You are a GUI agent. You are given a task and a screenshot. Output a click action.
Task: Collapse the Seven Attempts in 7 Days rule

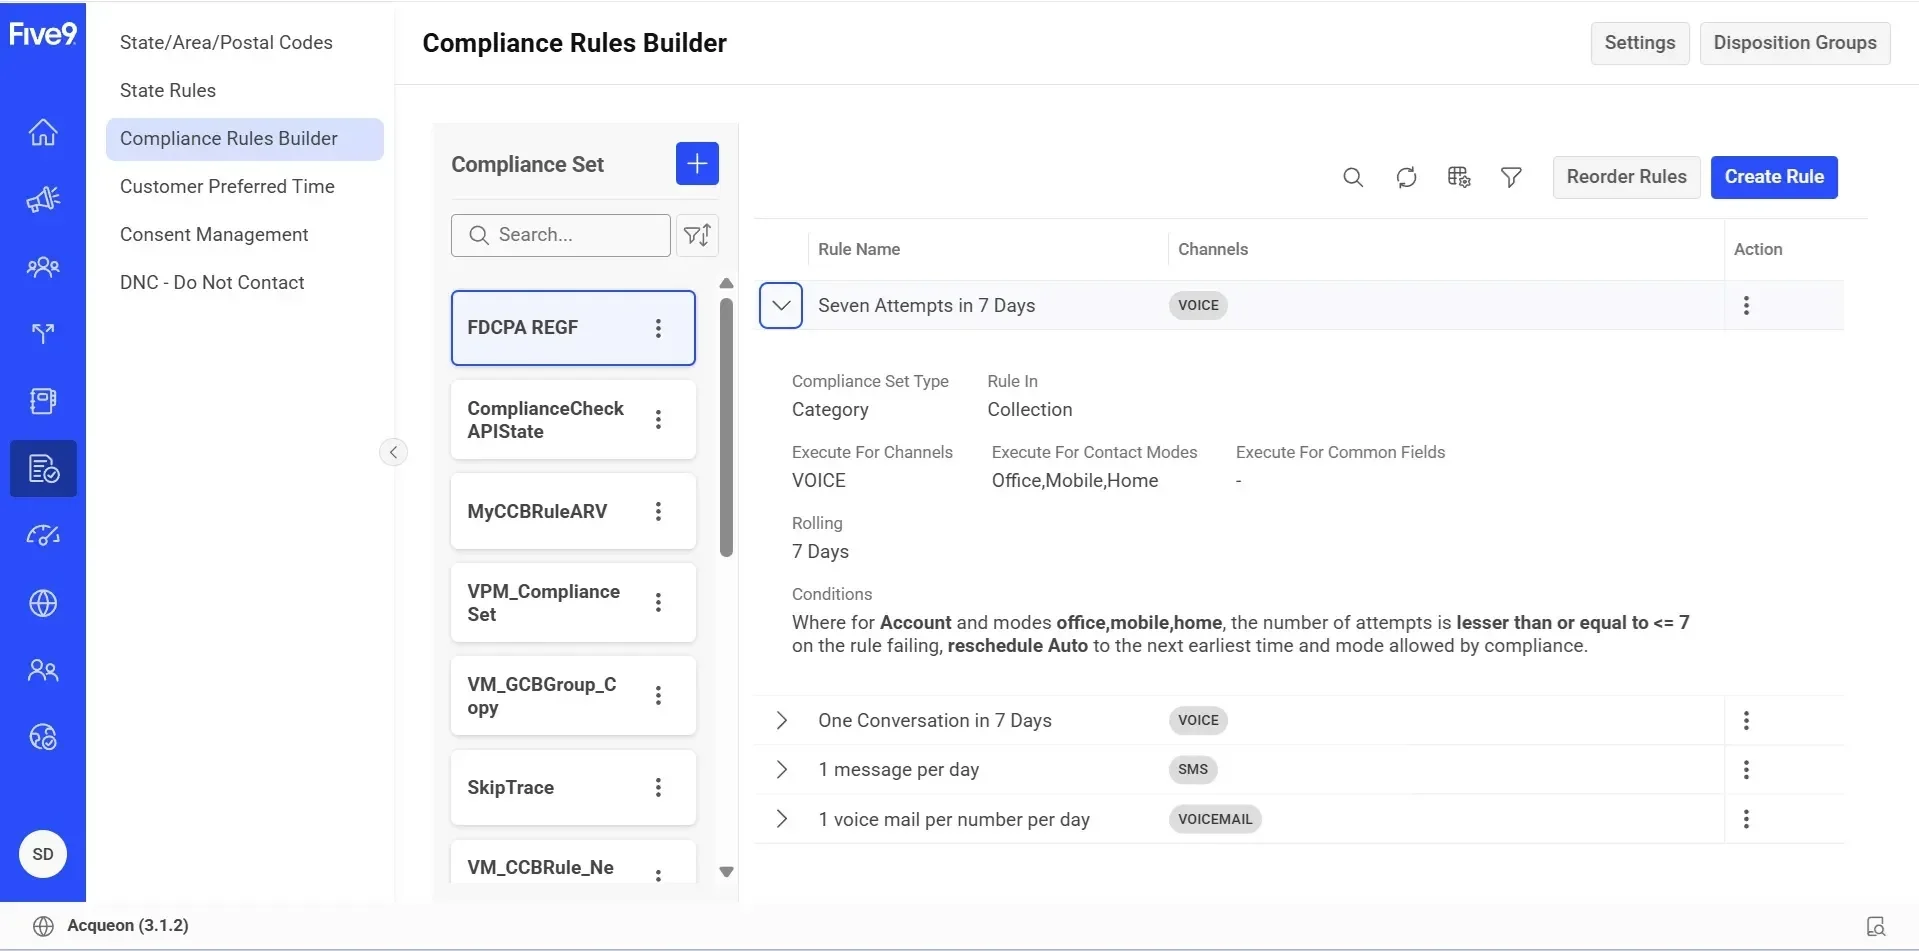click(781, 306)
